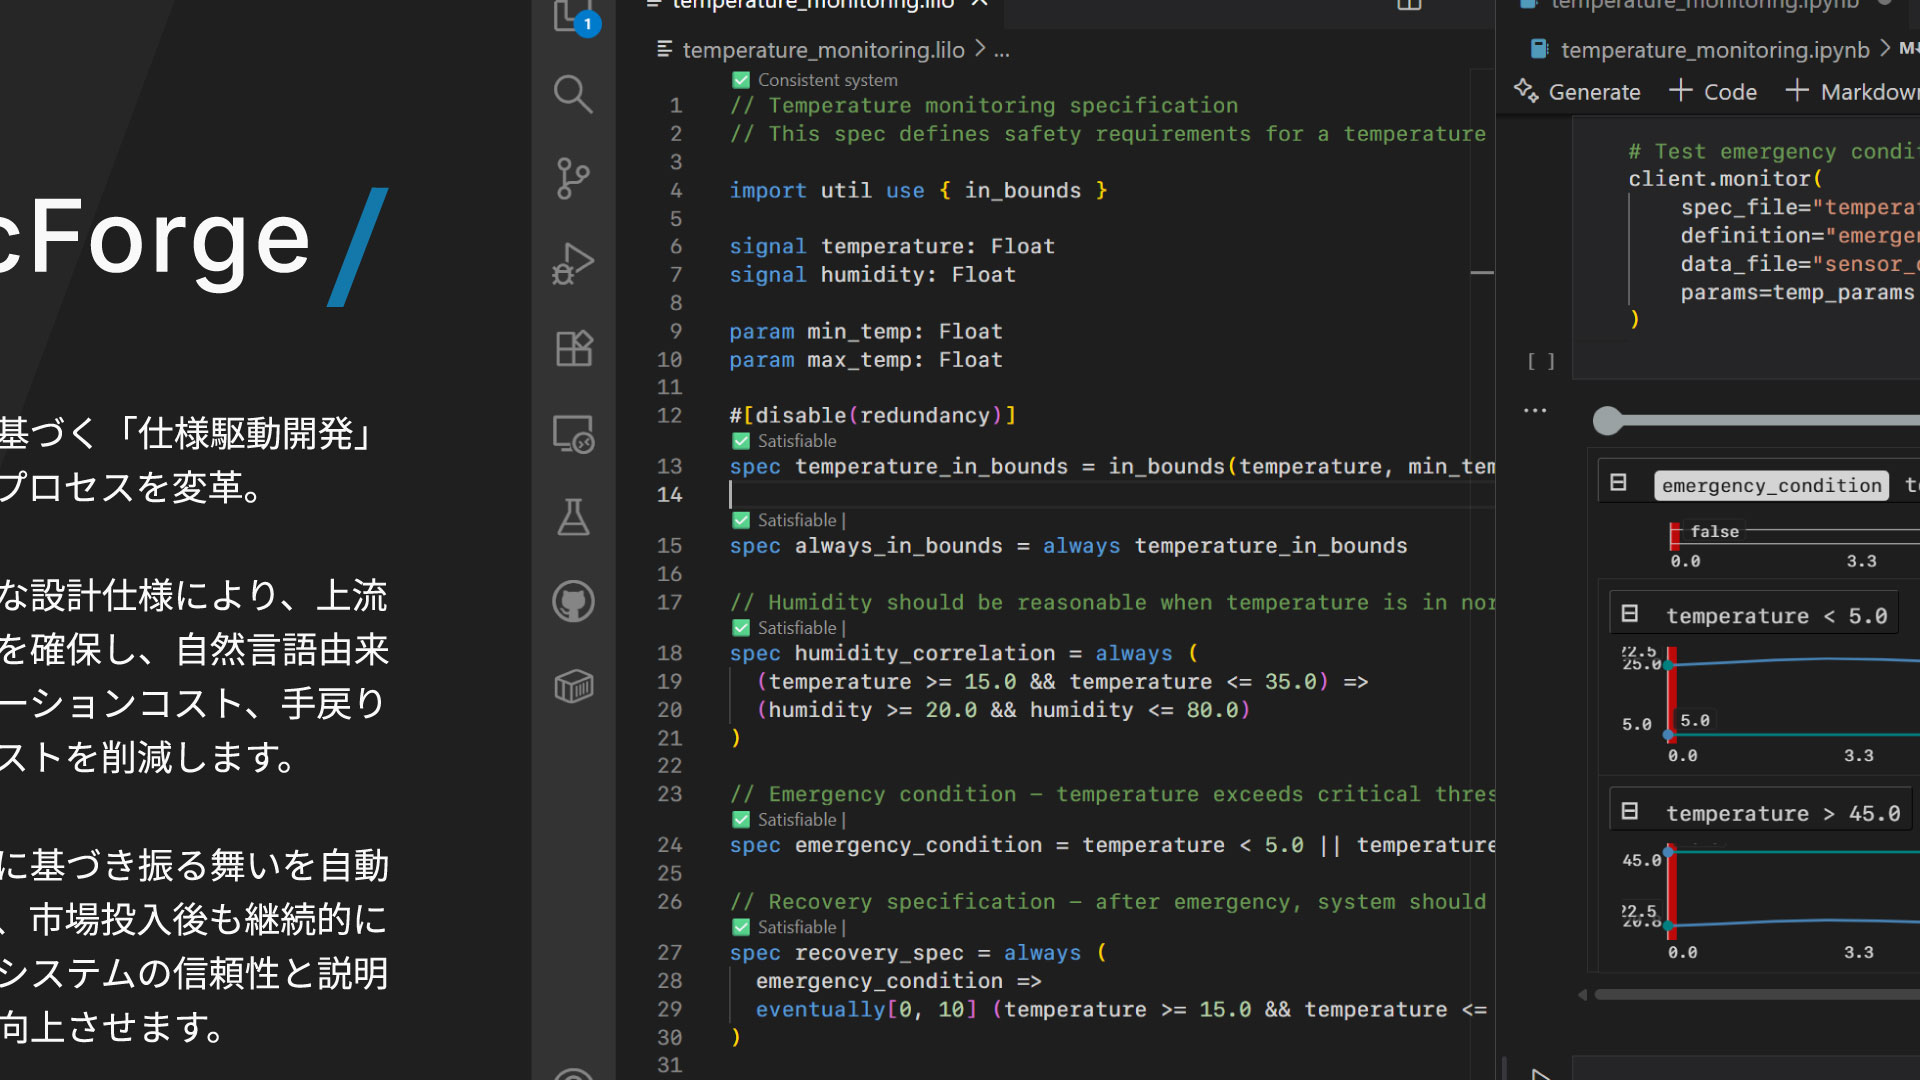Collapse the 'temperature < 5.0' plot
1920x1080 pixels.
1630,613
